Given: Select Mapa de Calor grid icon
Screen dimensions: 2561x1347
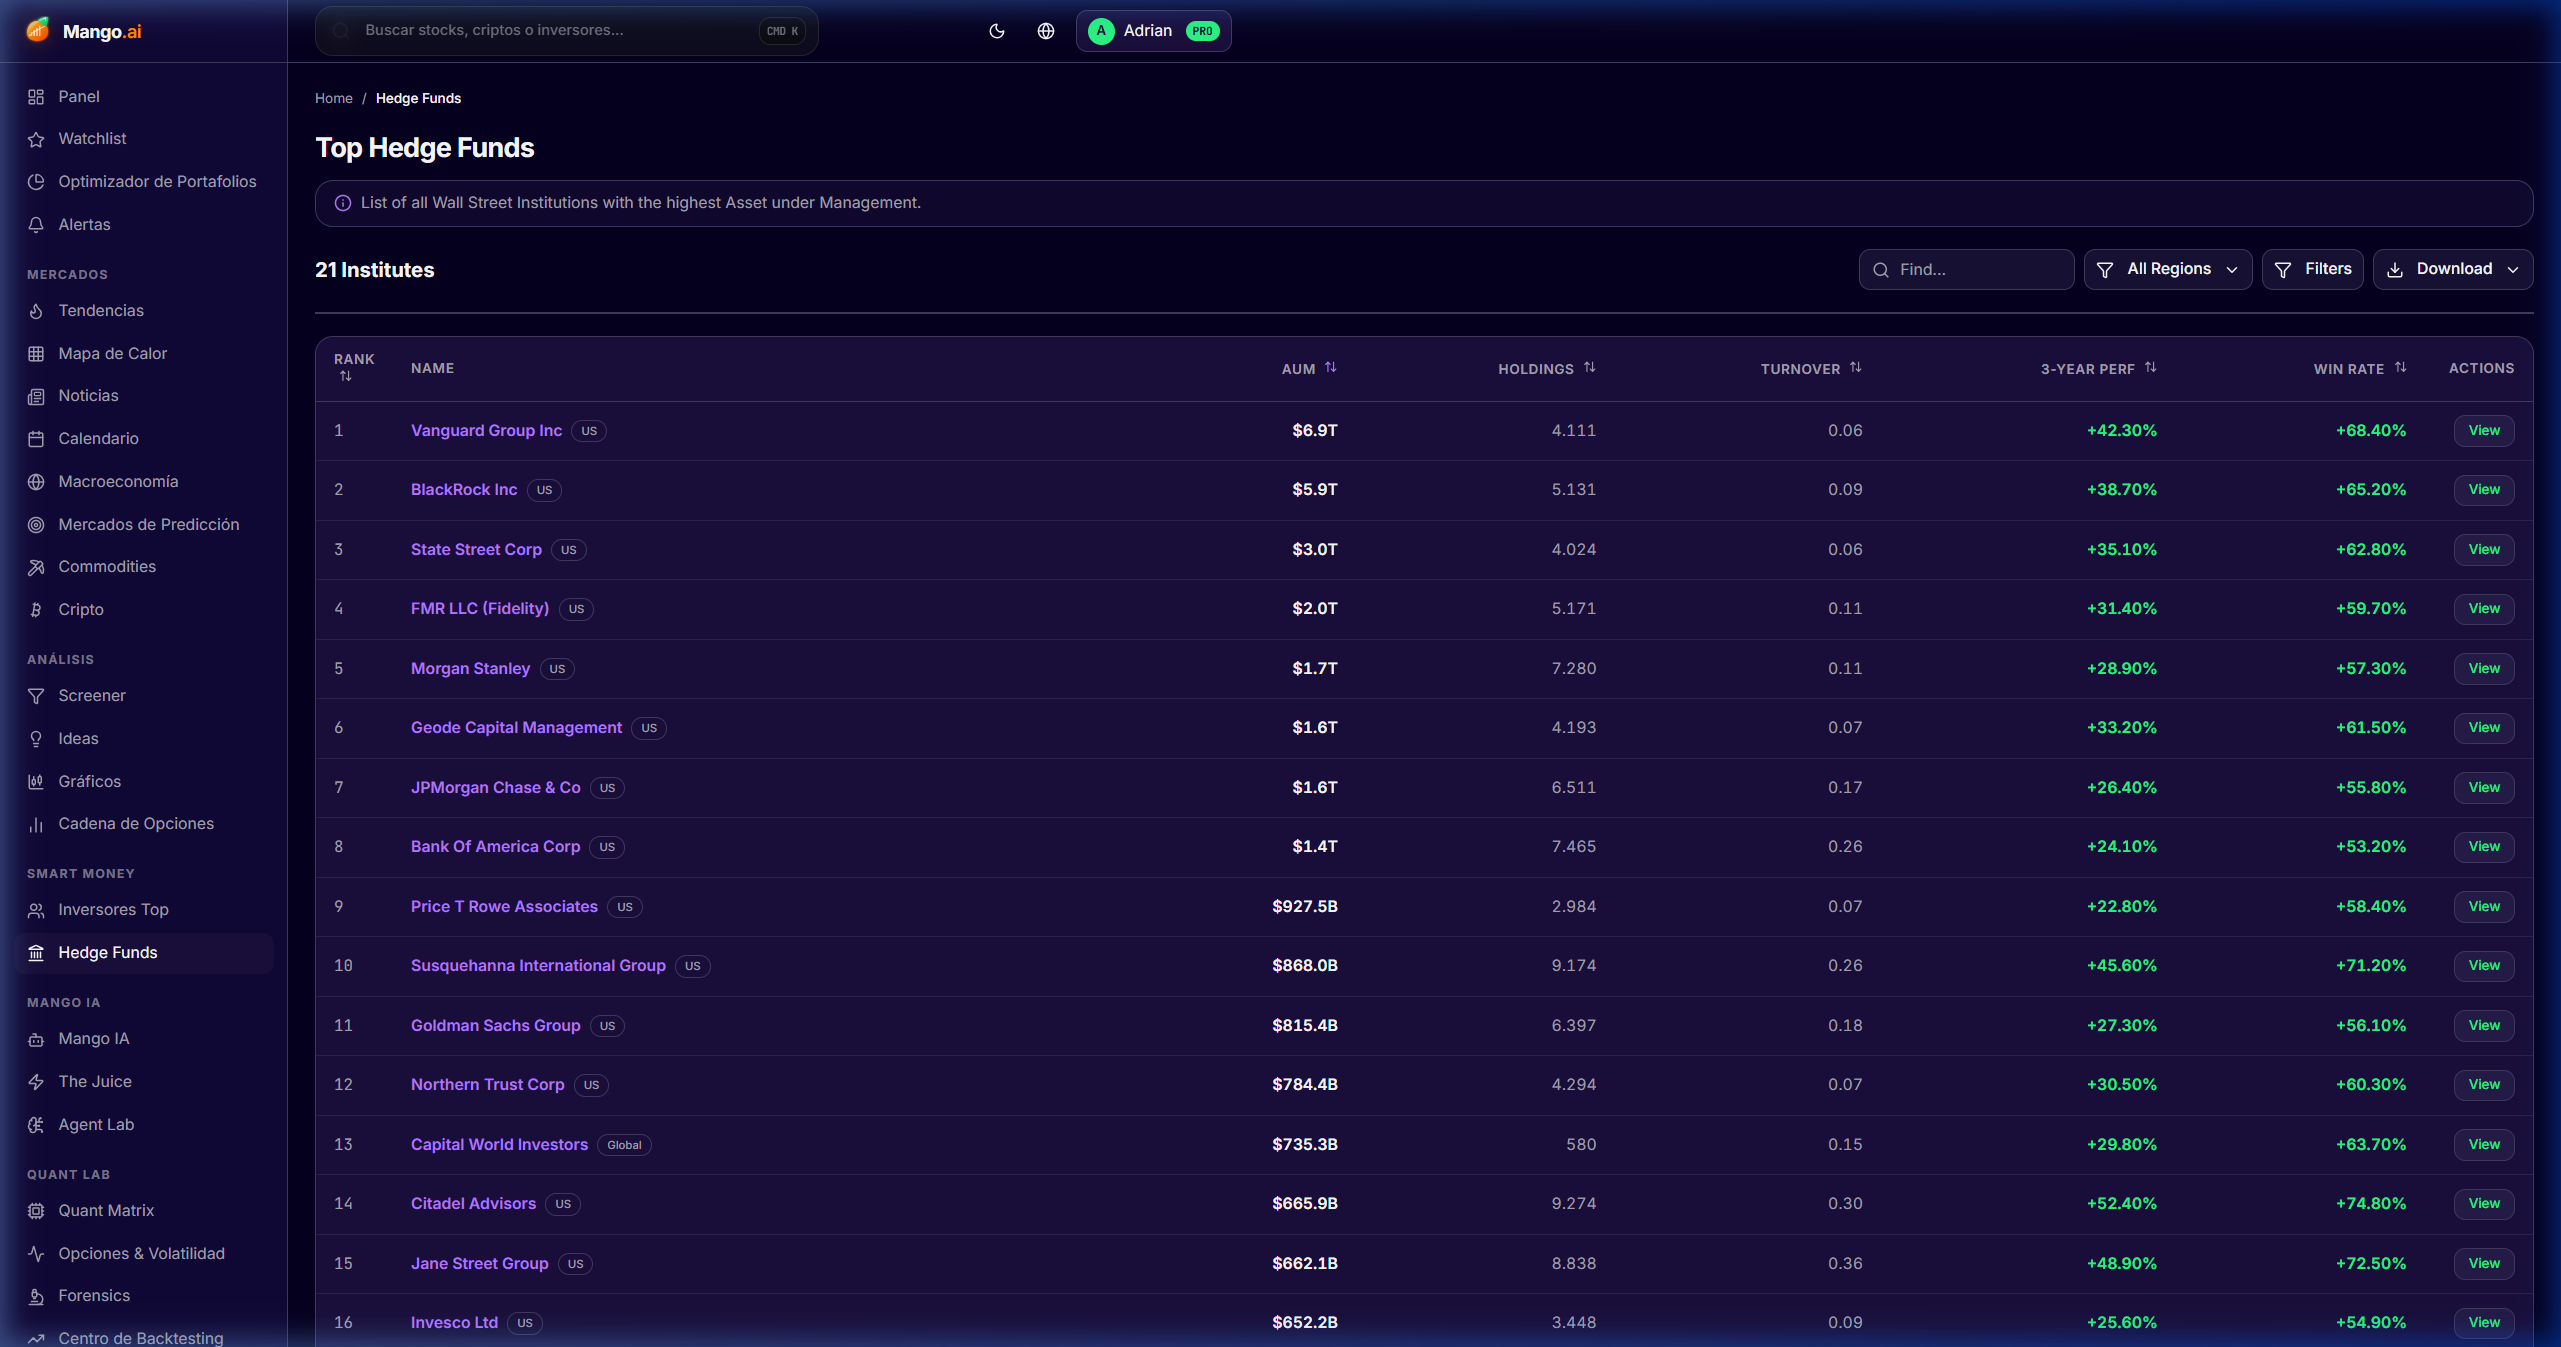Looking at the screenshot, I should click(x=36, y=354).
